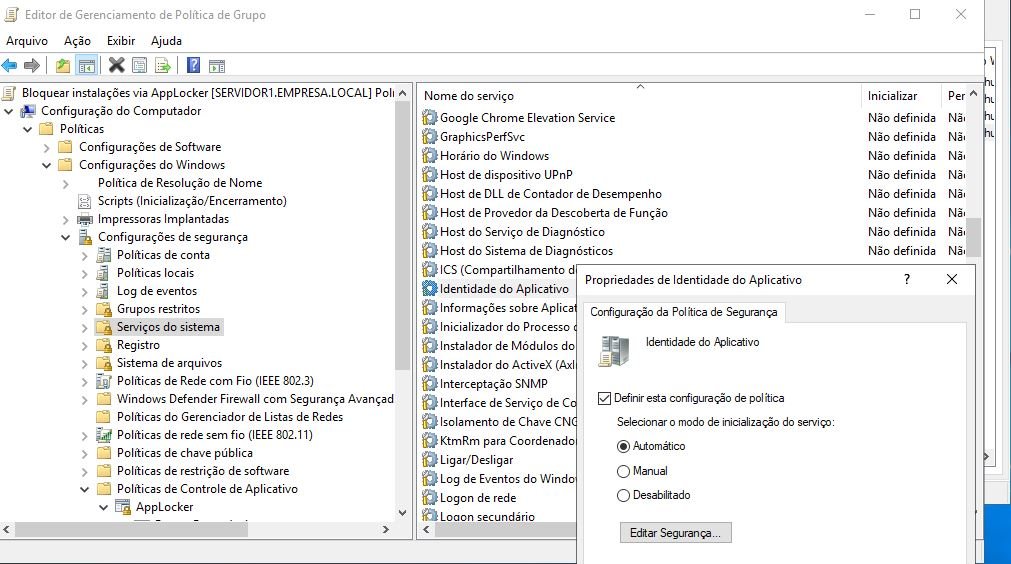Select Políticas de restrição de software
Viewport: 1011px width, 564px height.
[202, 471]
